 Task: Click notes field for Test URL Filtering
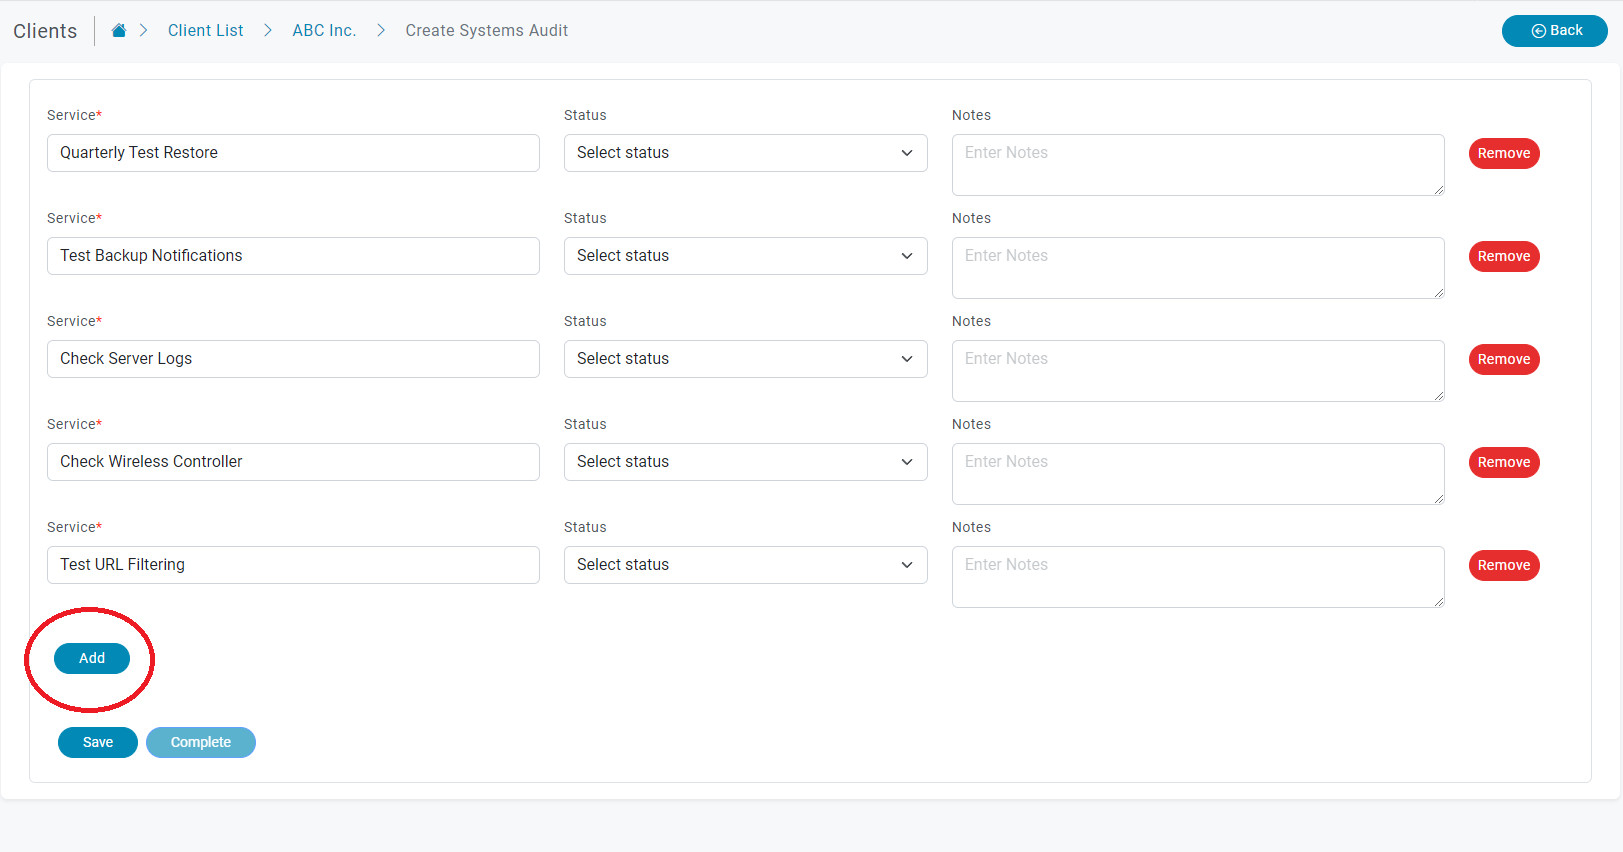(x=1197, y=576)
